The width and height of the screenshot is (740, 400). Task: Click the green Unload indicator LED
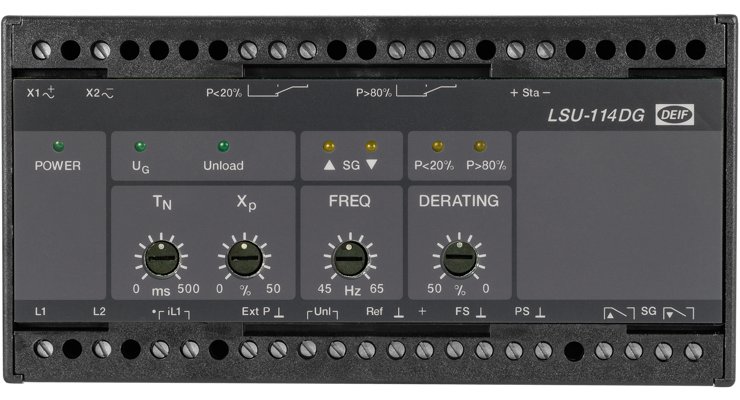click(x=223, y=146)
